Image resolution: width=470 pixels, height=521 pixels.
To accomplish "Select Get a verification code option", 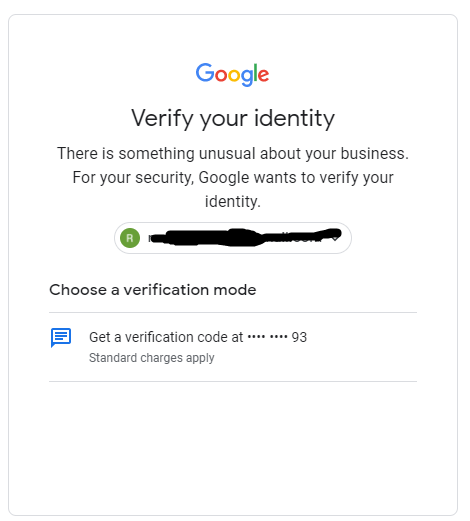I will [x=233, y=347].
